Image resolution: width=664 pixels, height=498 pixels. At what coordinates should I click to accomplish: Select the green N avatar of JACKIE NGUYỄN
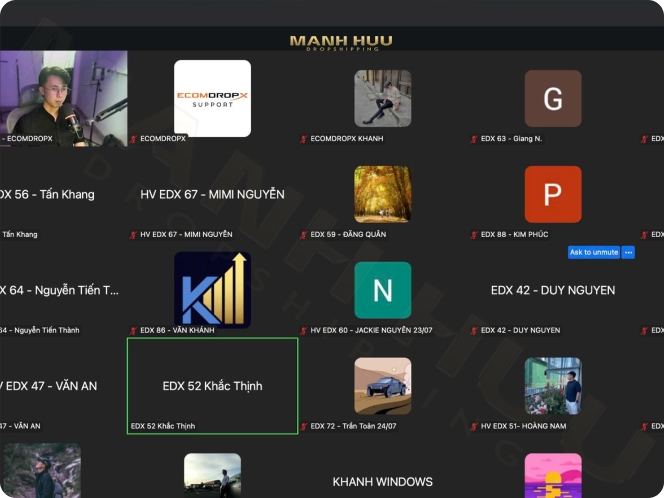coord(382,290)
